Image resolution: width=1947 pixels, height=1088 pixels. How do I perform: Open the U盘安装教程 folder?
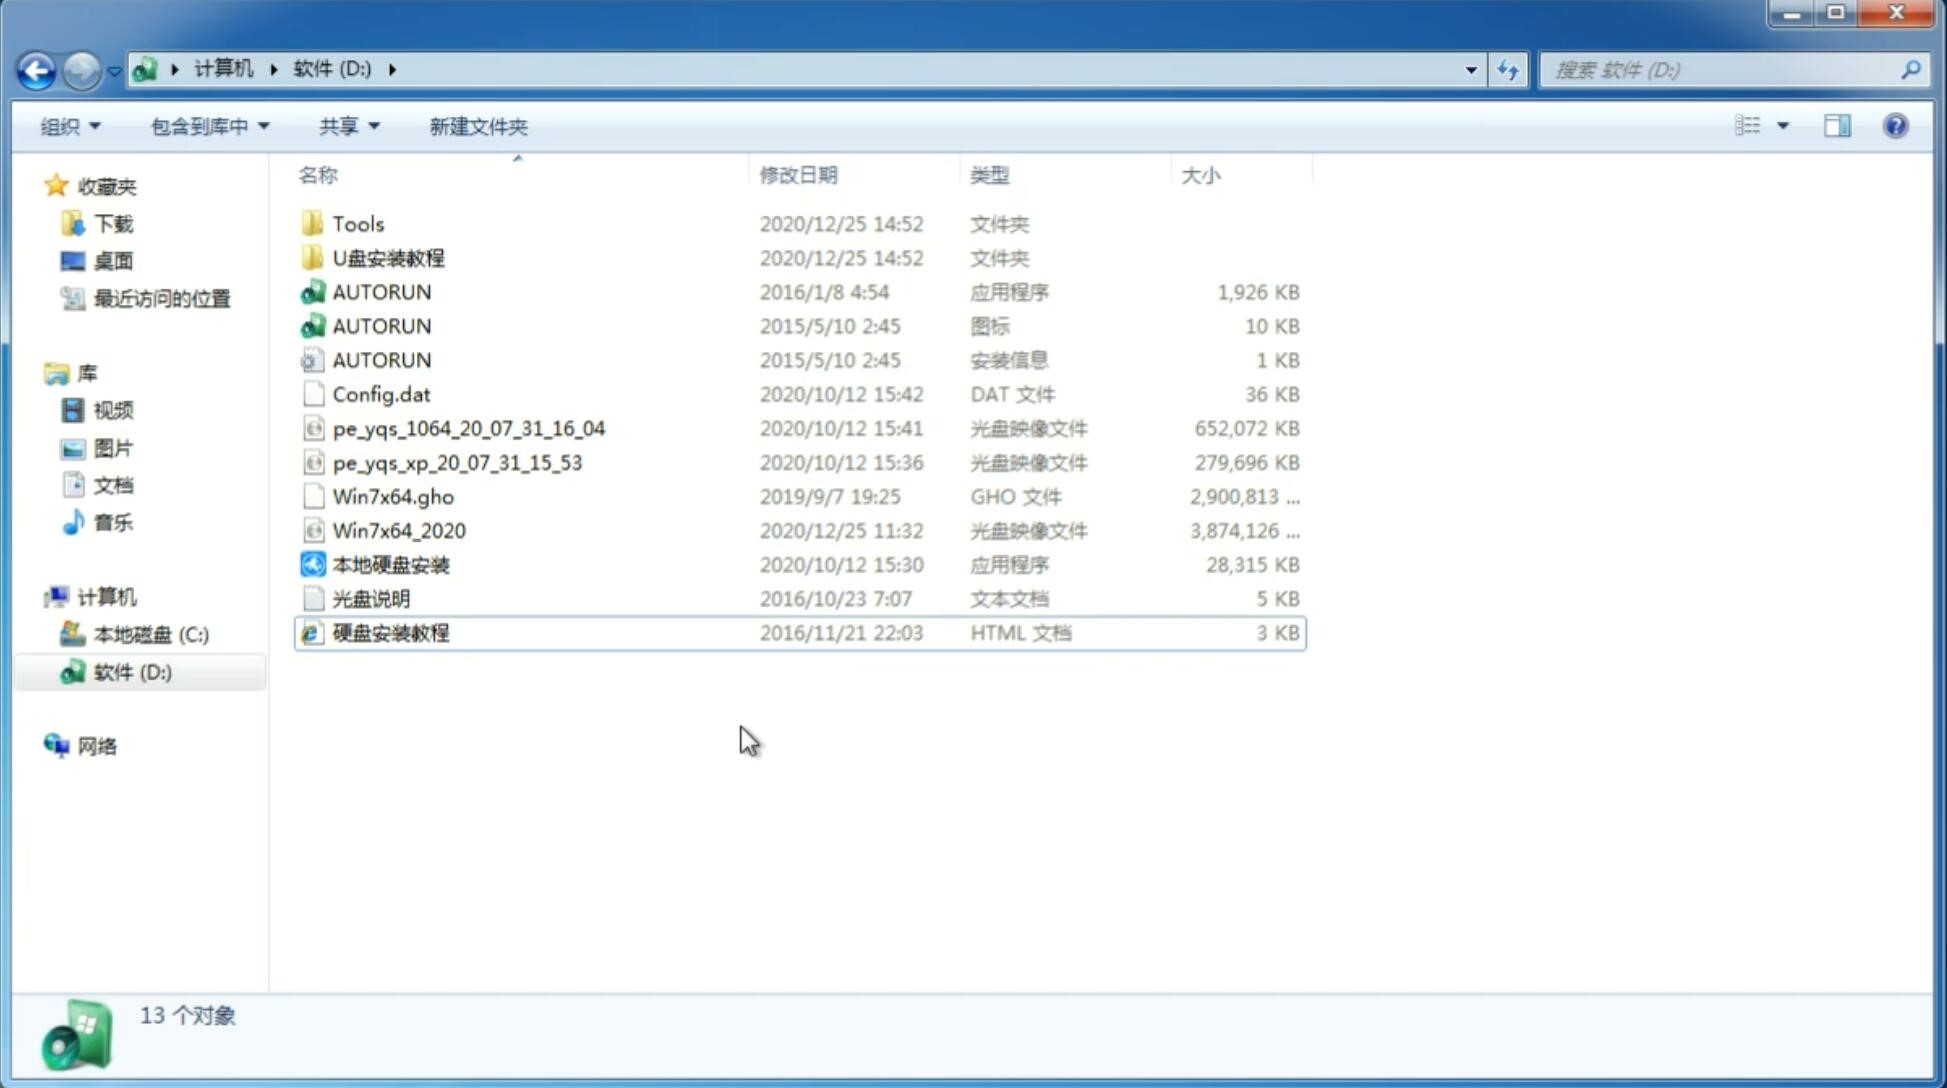click(389, 258)
